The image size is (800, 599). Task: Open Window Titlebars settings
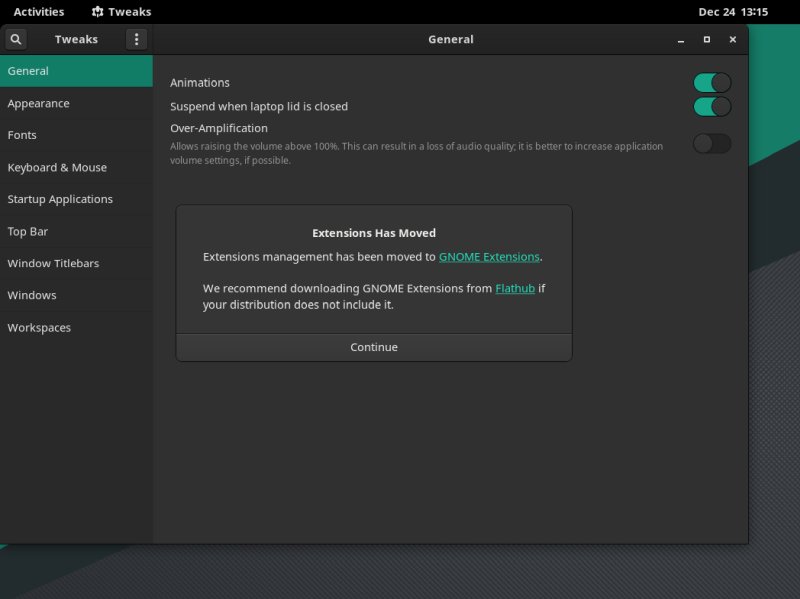[x=53, y=263]
